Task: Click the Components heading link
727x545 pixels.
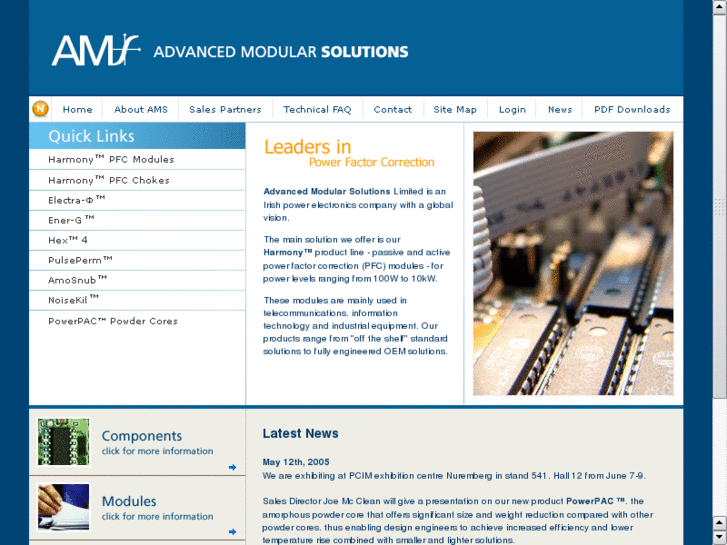Action: pos(142,436)
